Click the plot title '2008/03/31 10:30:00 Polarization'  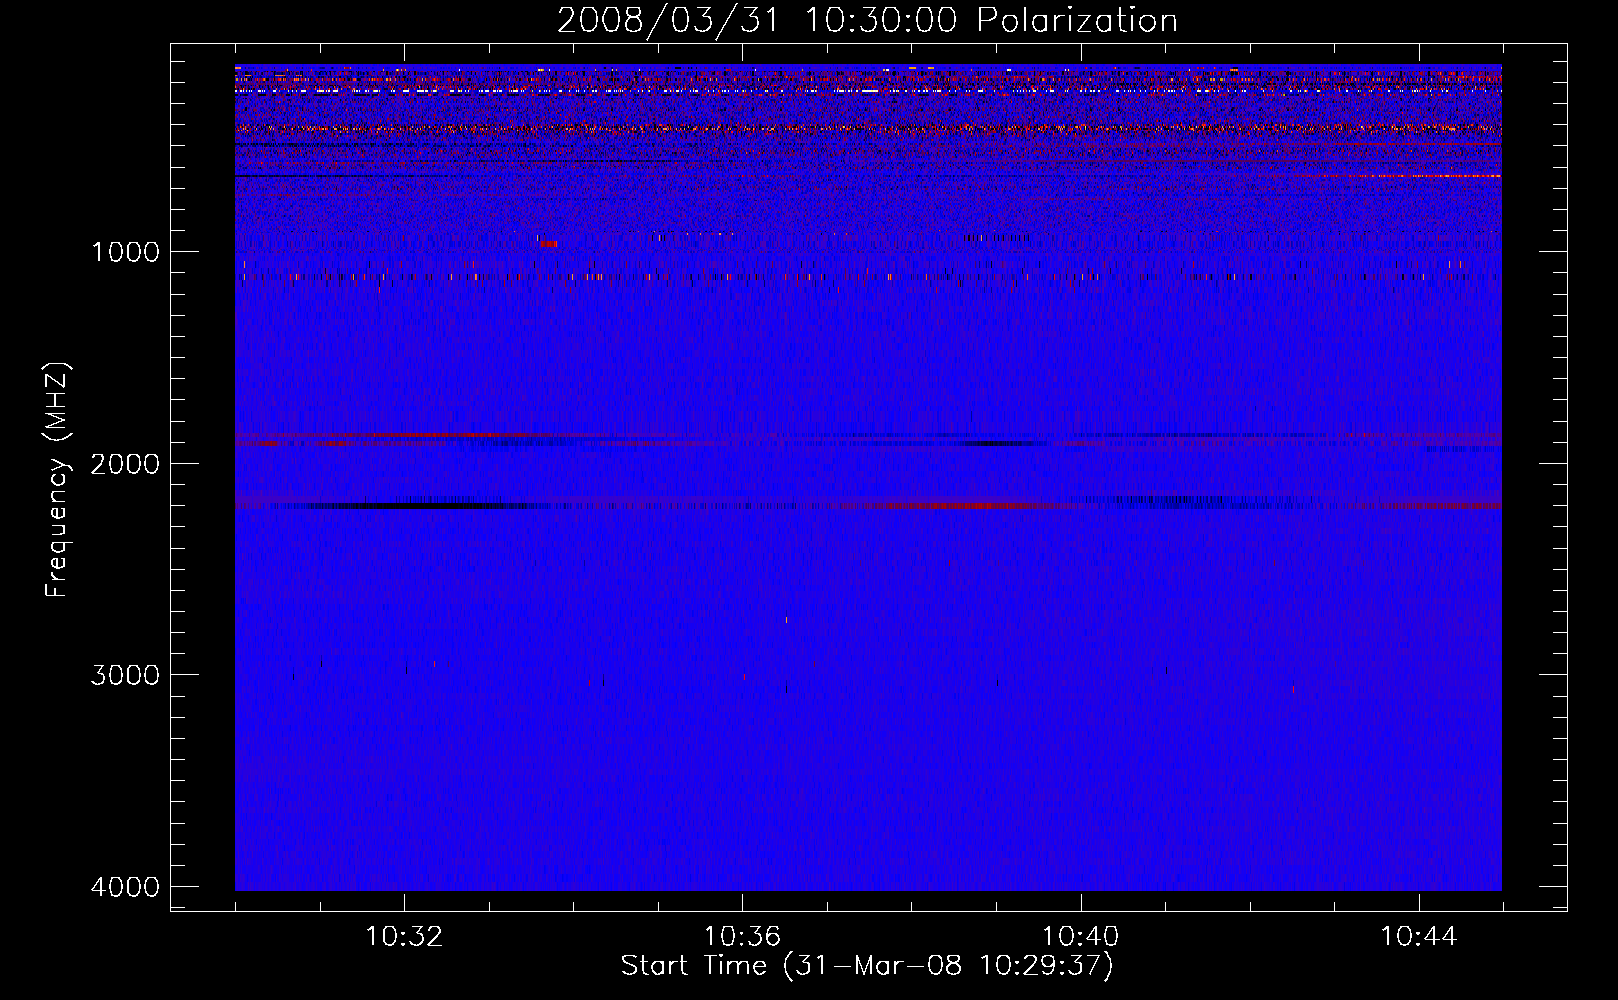(x=867, y=21)
